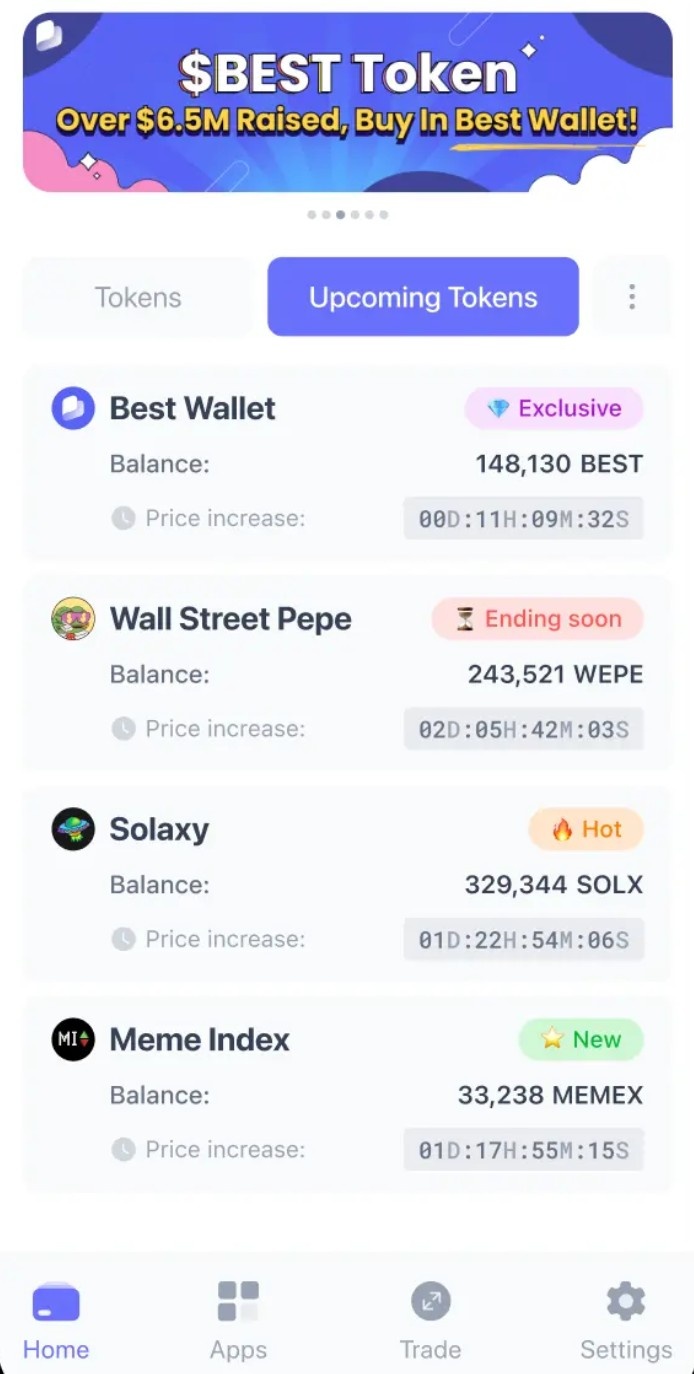
Task: Tap the Meme Index token icon
Action: click(71, 1040)
